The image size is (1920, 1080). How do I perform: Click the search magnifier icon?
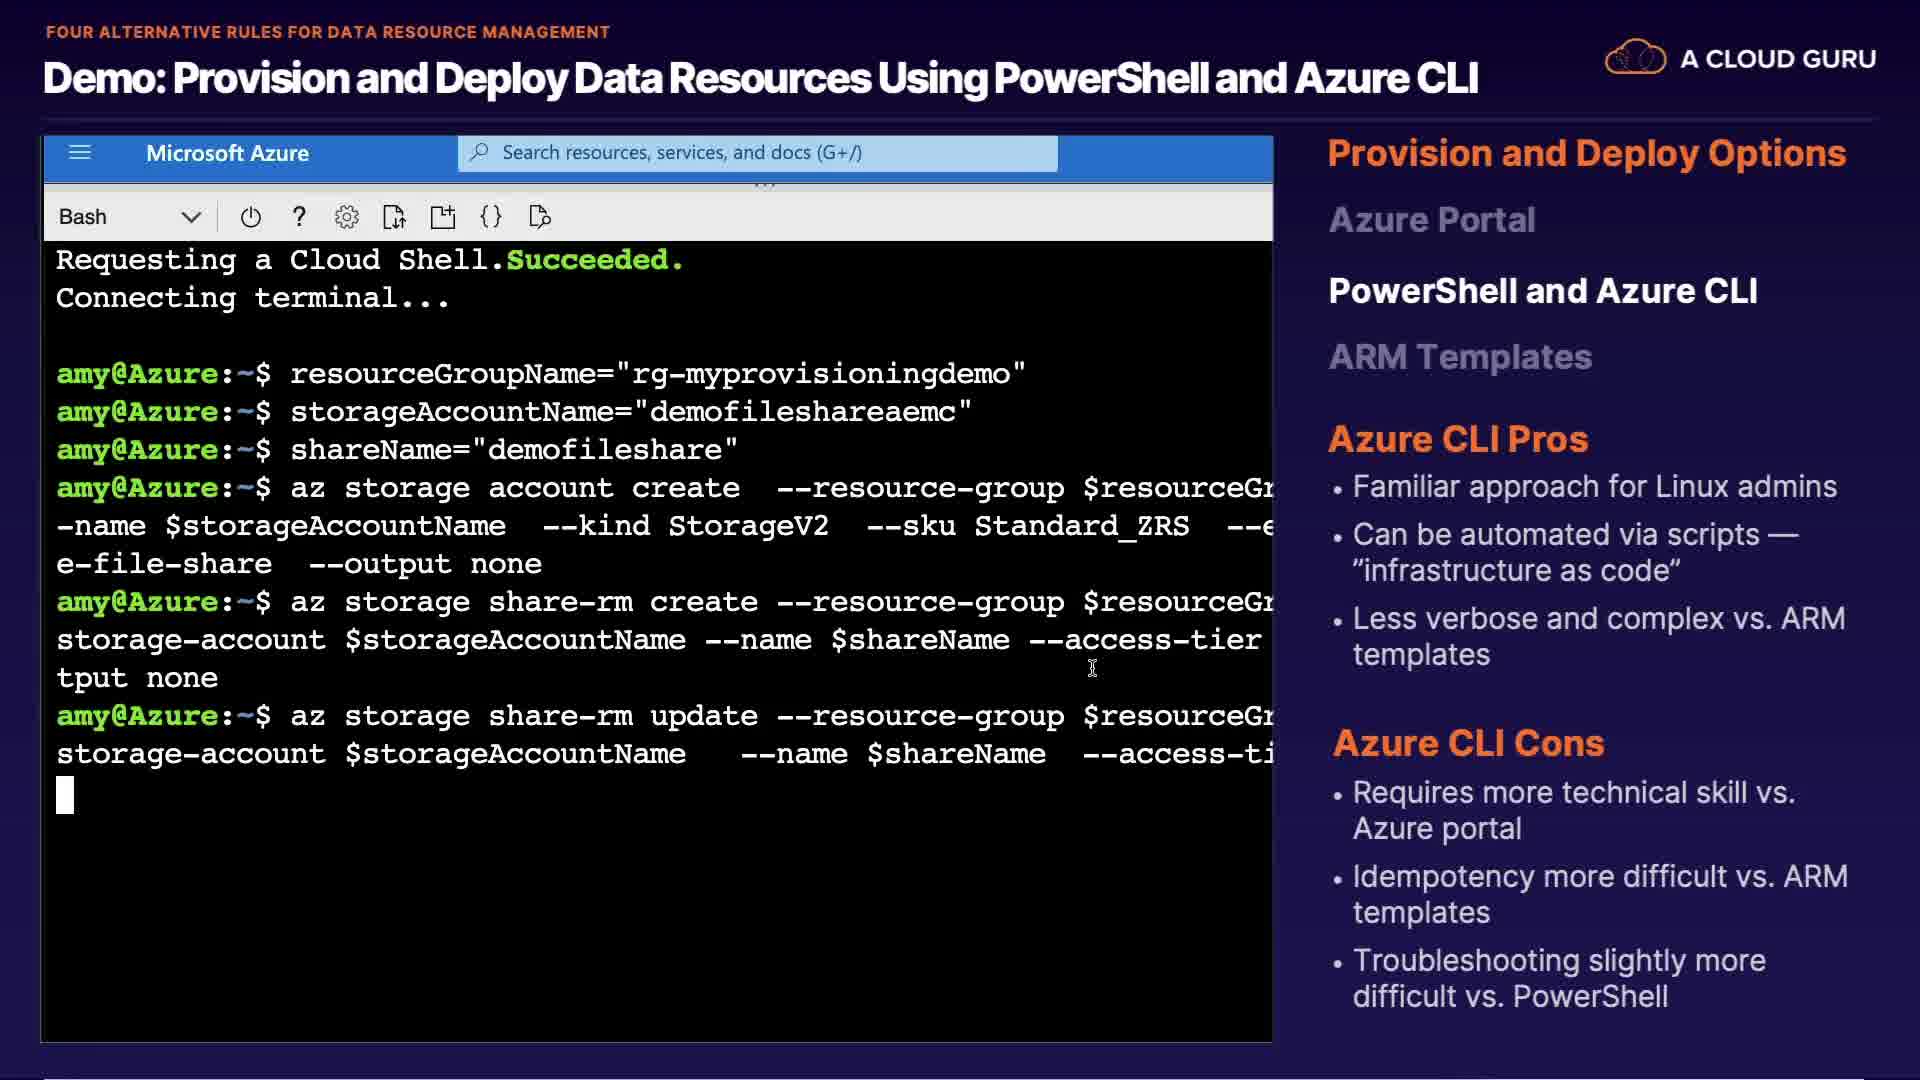[480, 153]
